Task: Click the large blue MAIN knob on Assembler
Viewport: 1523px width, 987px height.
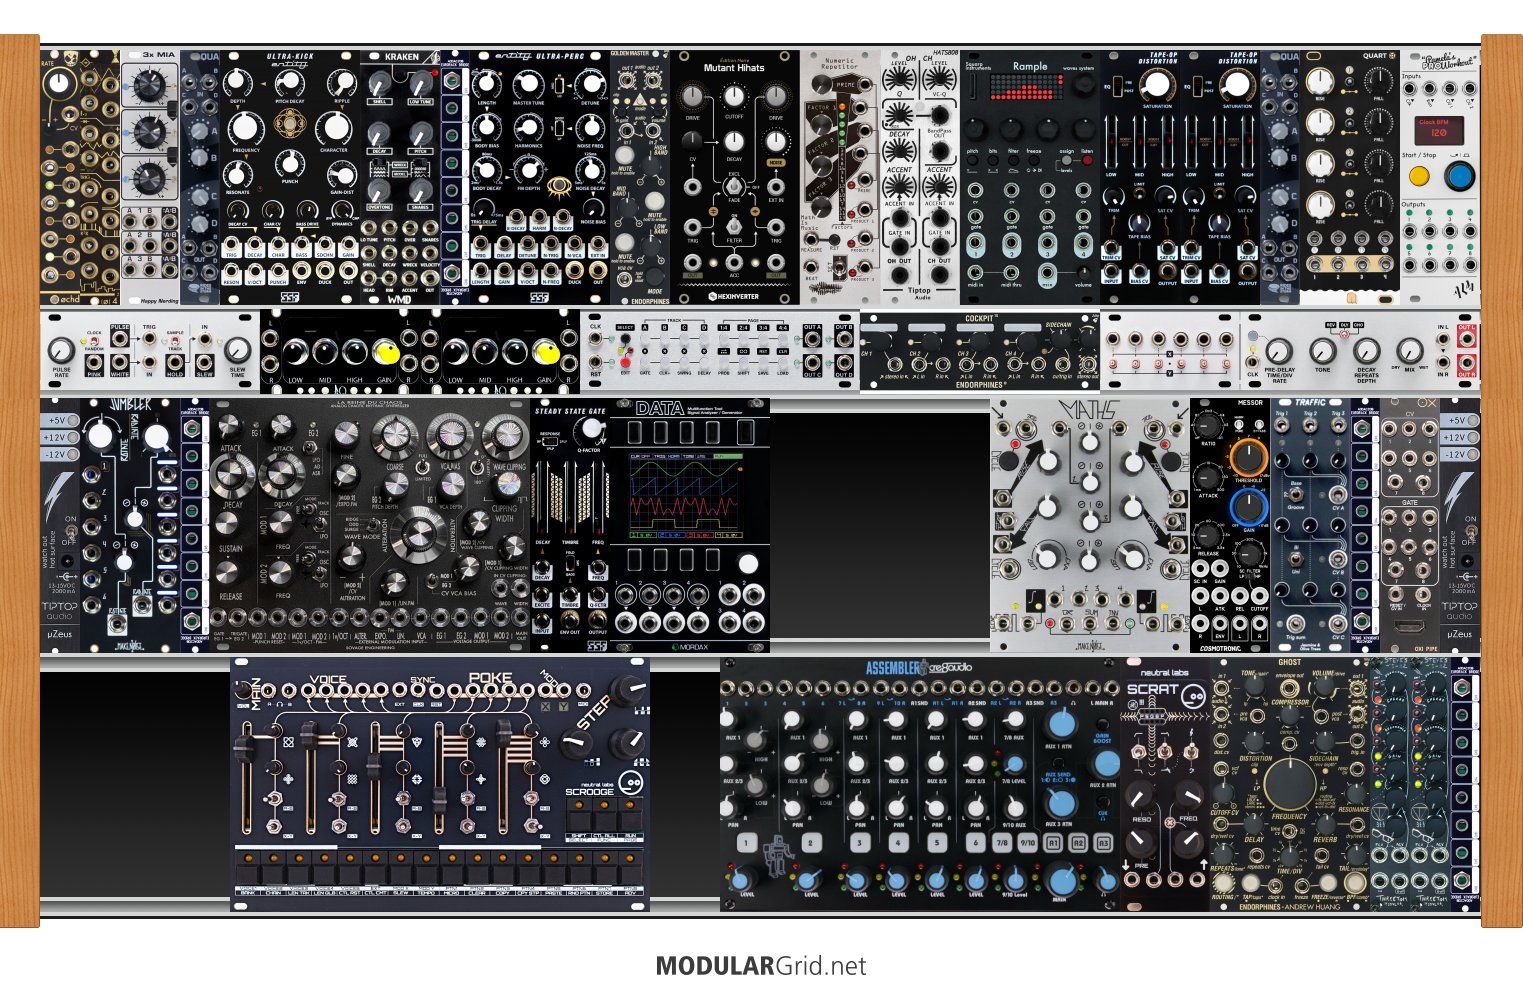Action: 1060,881
